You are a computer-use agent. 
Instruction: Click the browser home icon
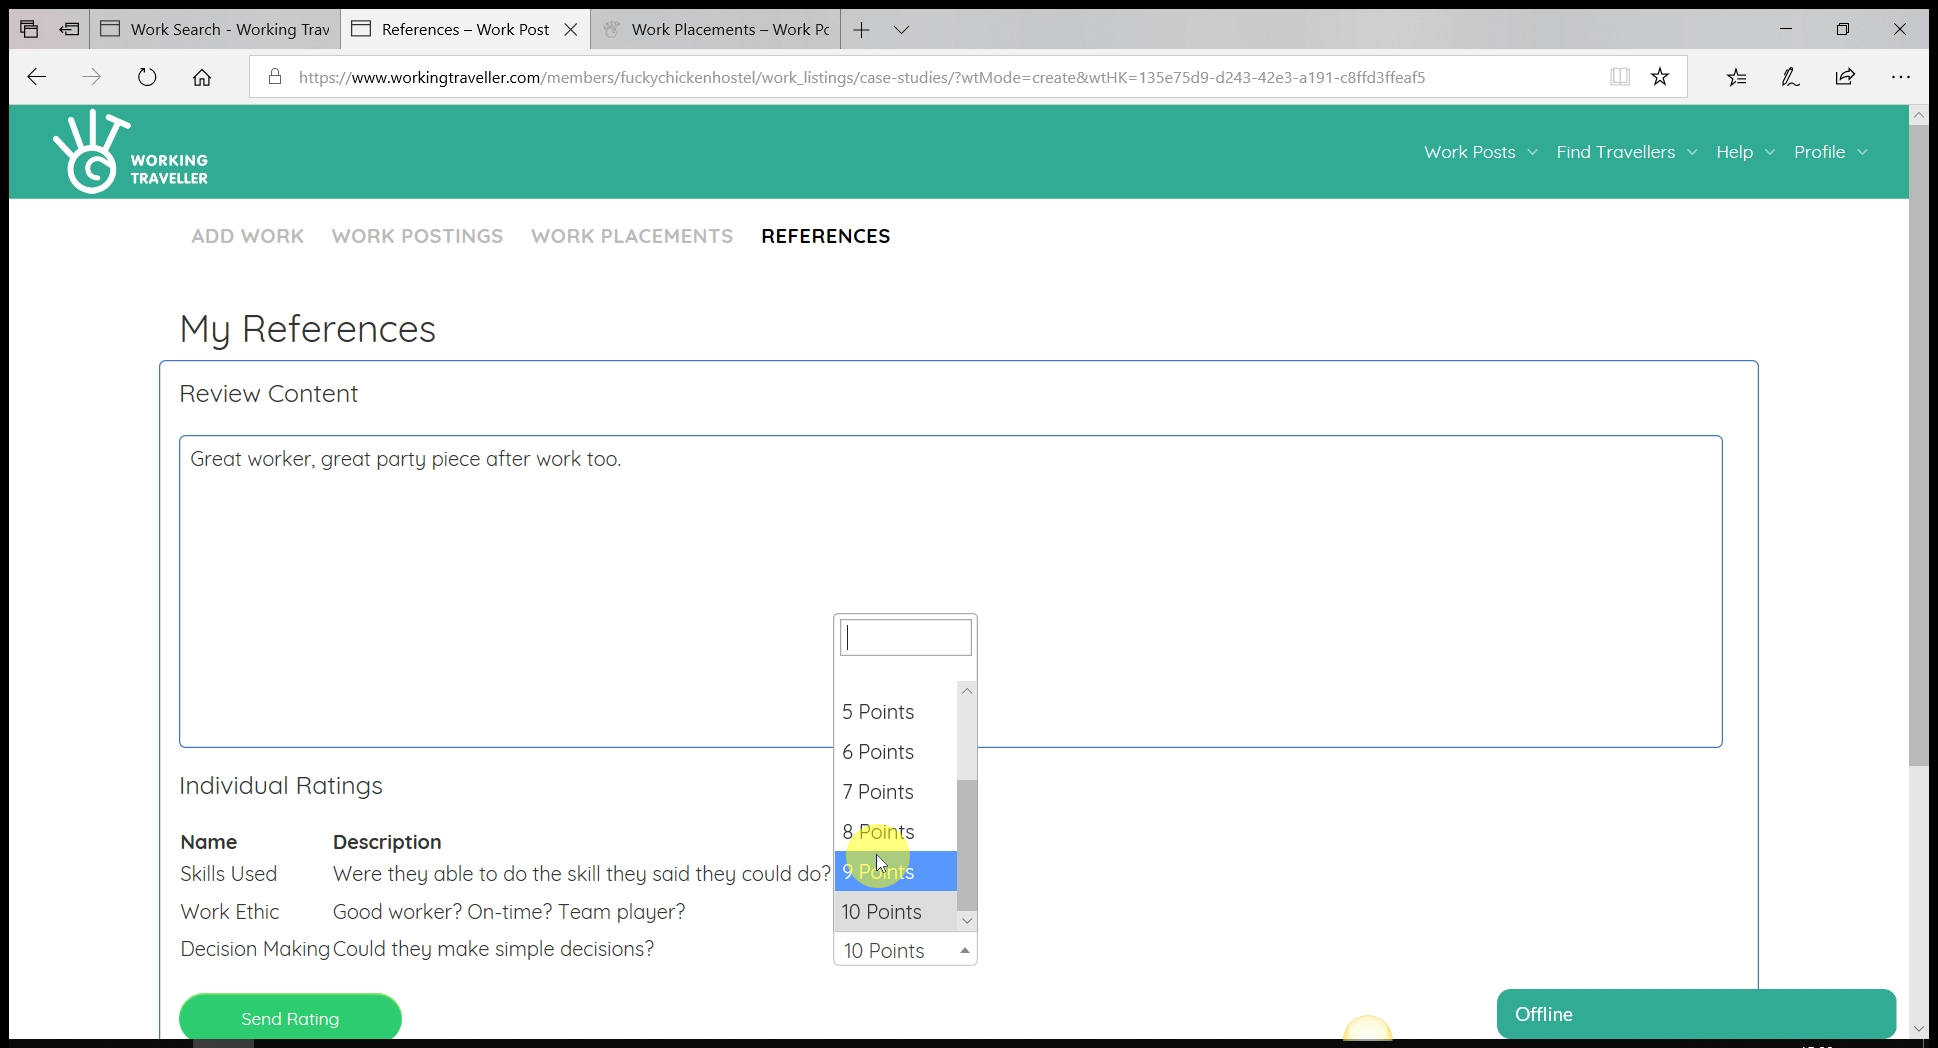(x=202, y=77)
